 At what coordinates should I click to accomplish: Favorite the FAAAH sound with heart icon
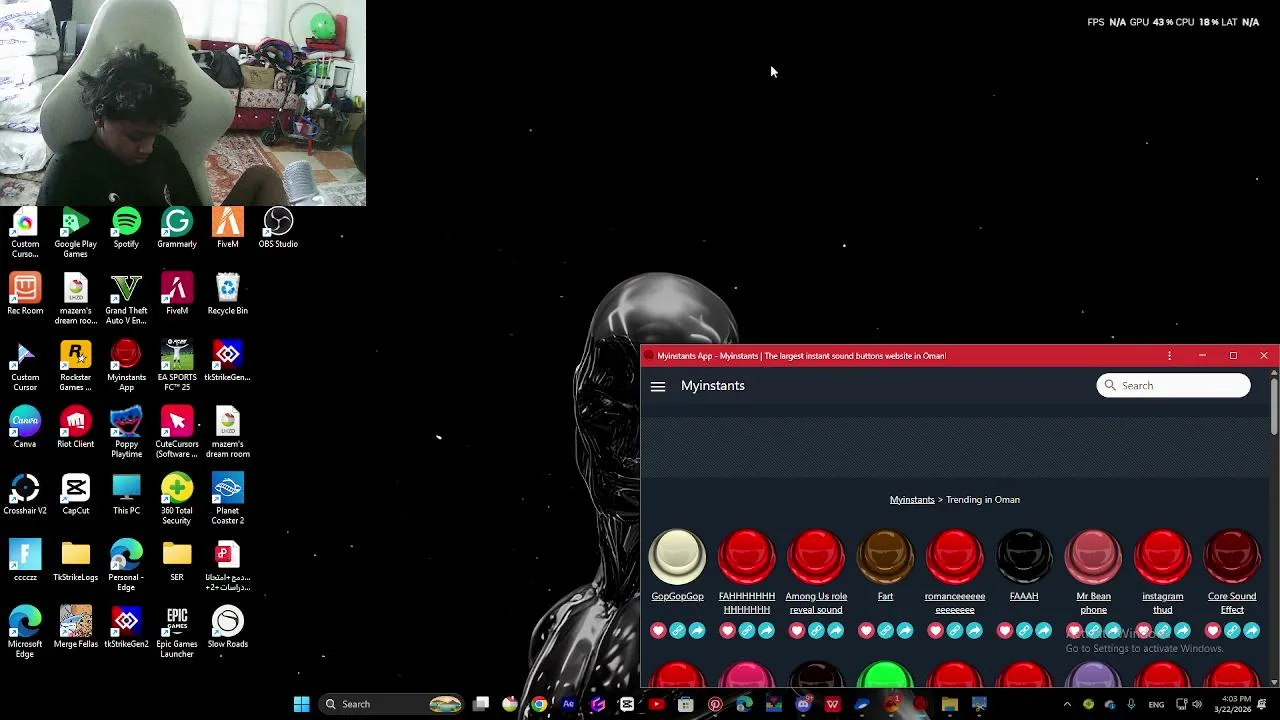click(1005, 630)
